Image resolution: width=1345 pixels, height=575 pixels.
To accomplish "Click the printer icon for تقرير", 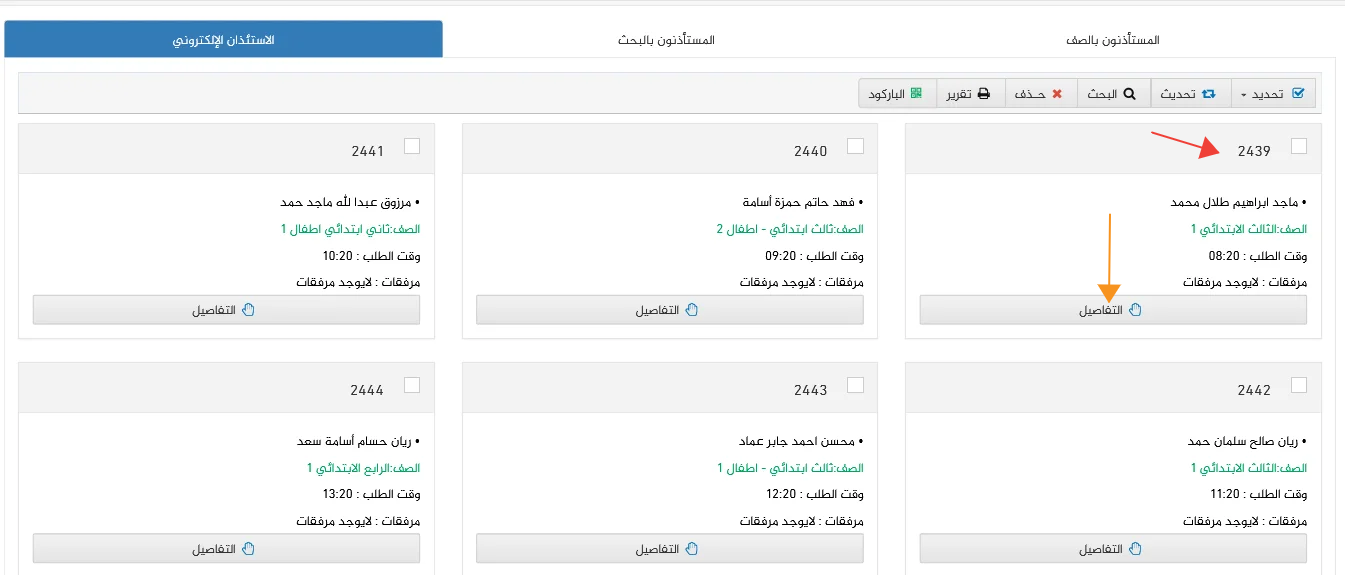I will [x=984, y=94].
